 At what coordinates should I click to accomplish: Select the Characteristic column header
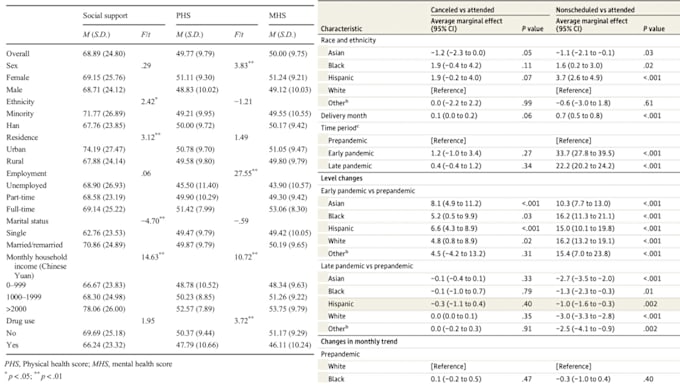(x=341, y=29)
